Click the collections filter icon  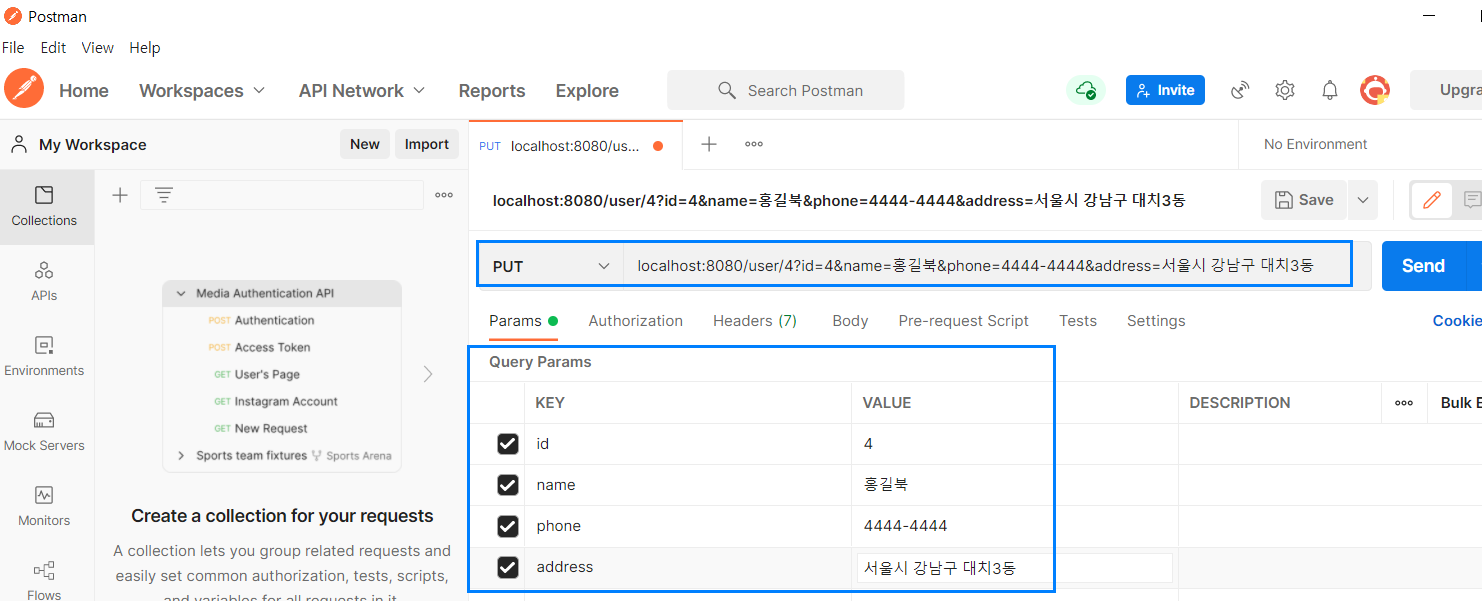coord(164,195)
